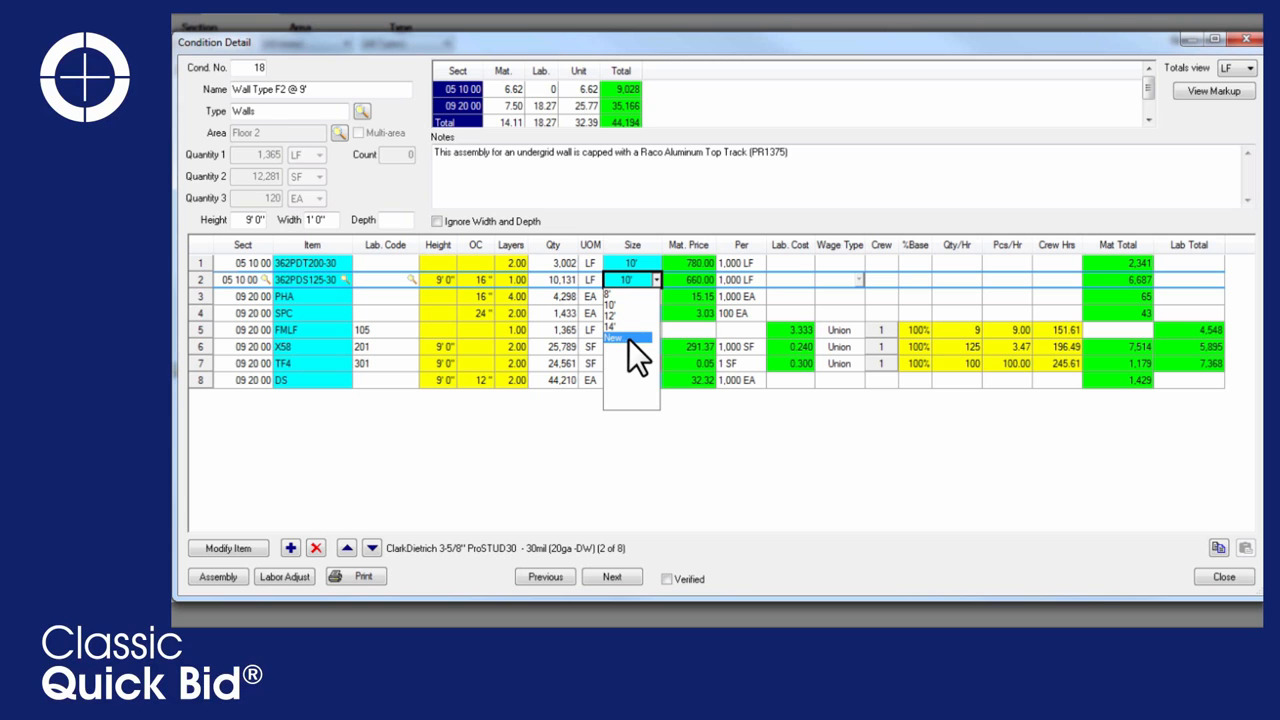Click Lab. Code cell 105

click(x=386, y=330)
